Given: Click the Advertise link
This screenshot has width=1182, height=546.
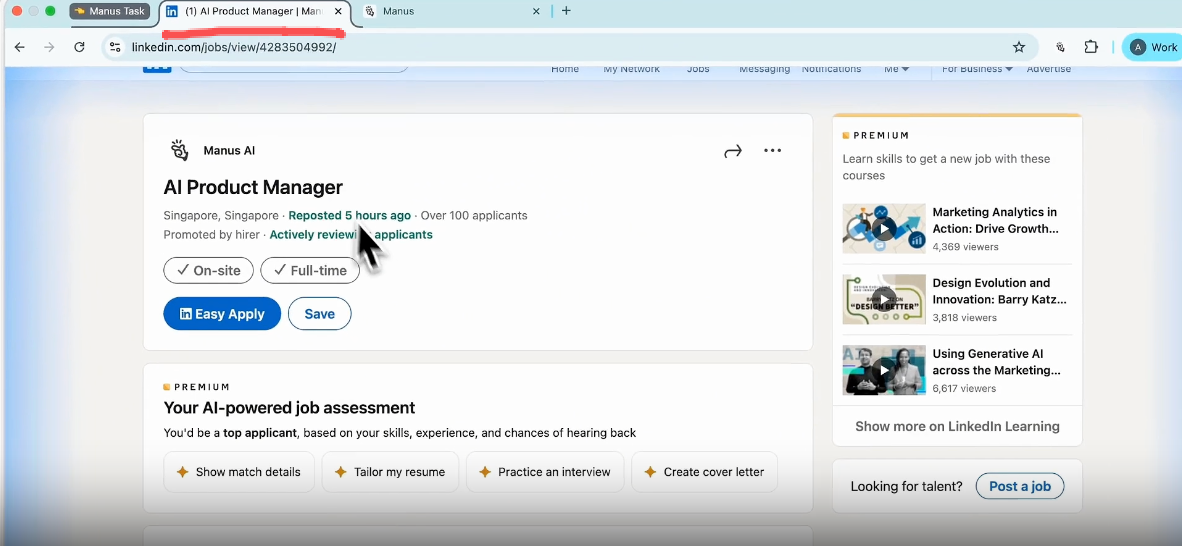Looking at the screenshot, I should coord(1049,69).
